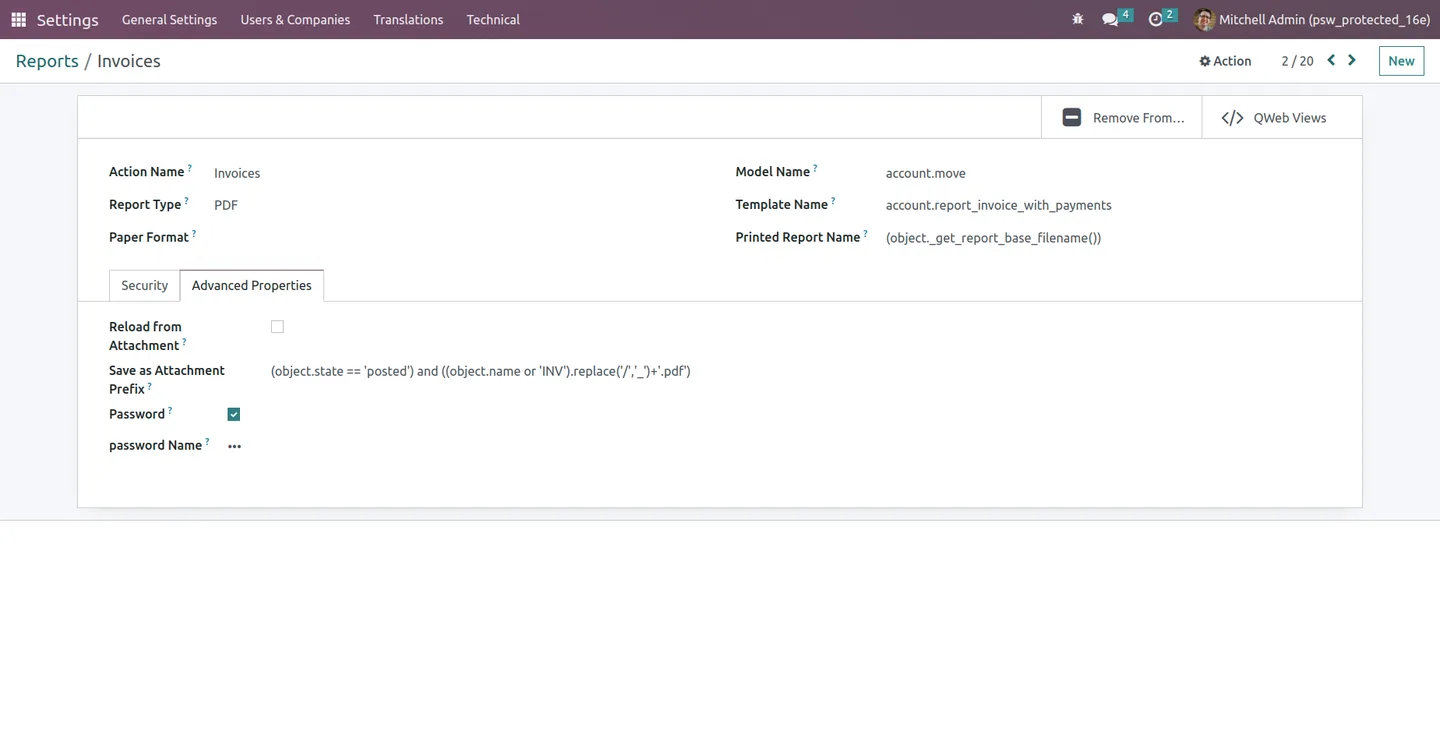Screen dimensions: 1440x739
Task: Click help mark beside Paper Format
Action: (194, 233)
